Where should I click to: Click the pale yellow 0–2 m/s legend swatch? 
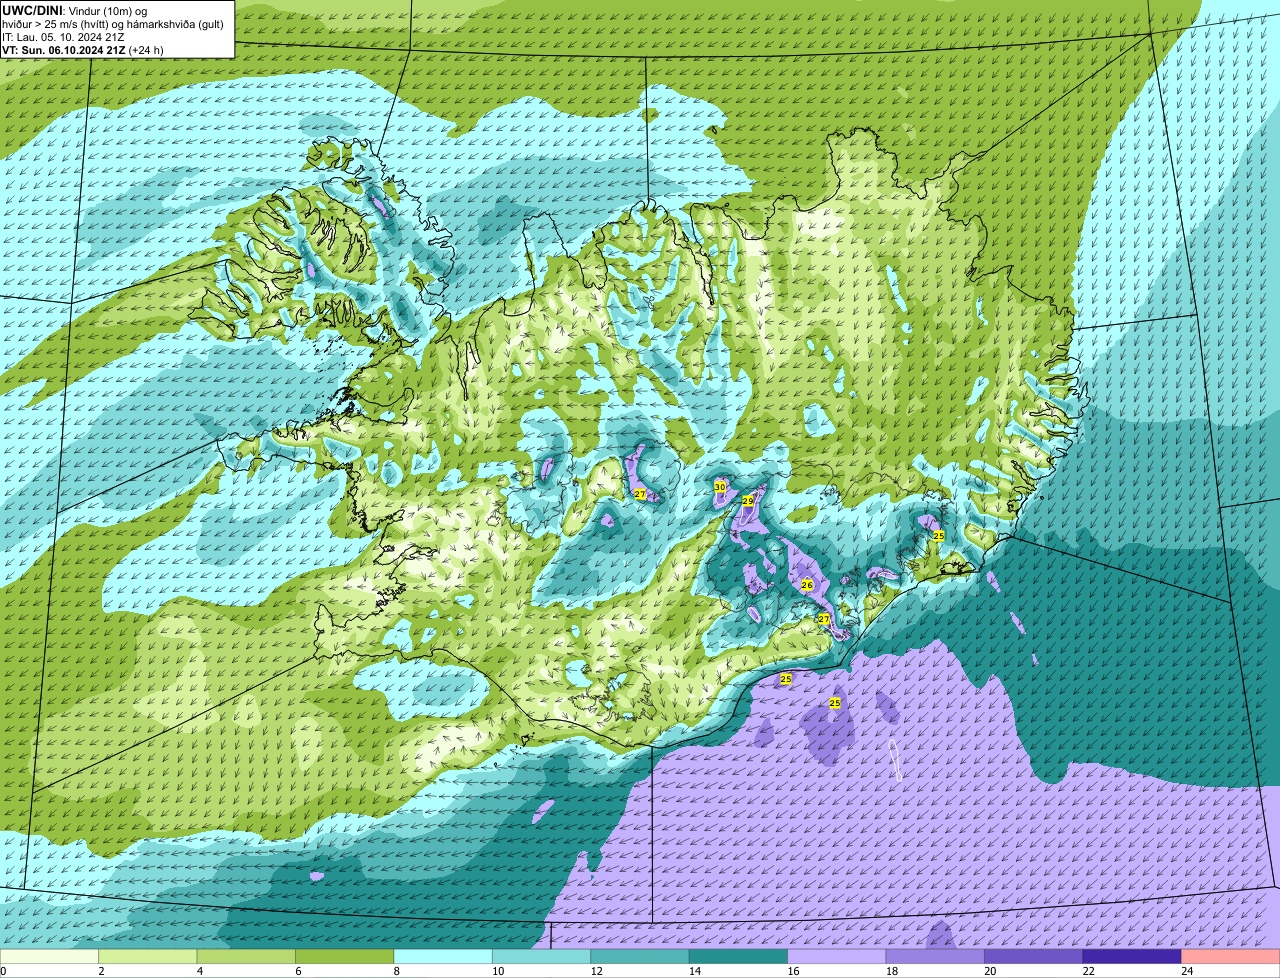point(49,957)
